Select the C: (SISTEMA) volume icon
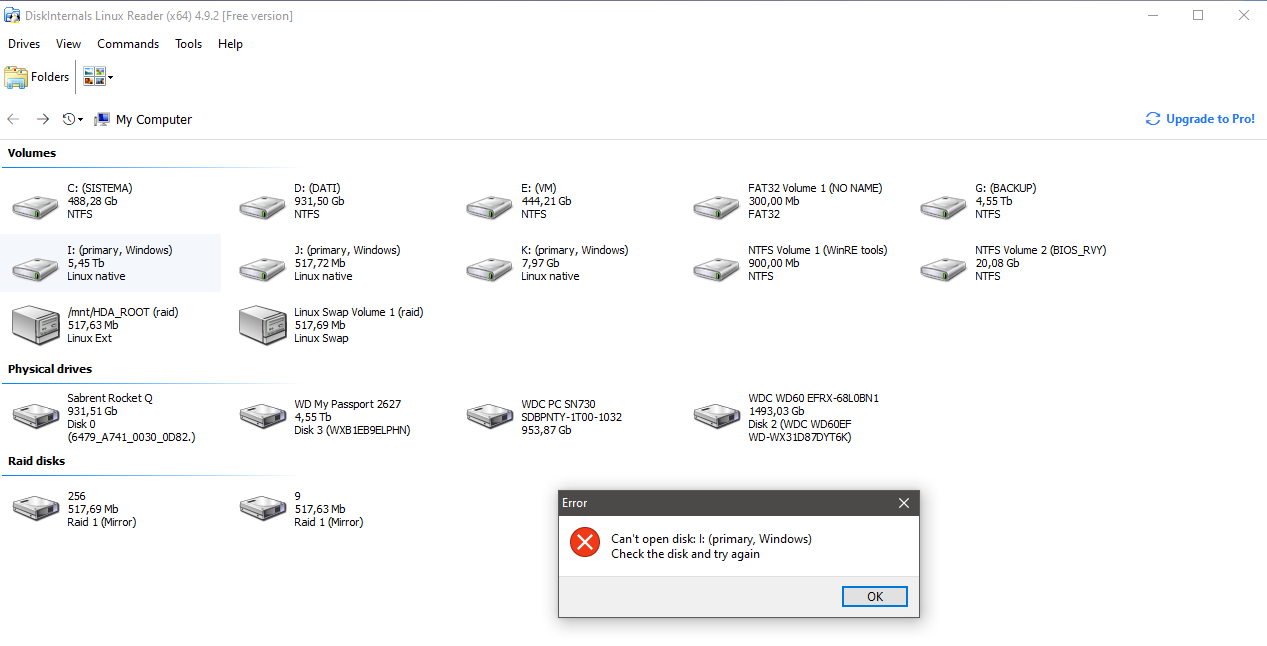The image size is (1267, 646). (x=35, y=206)
